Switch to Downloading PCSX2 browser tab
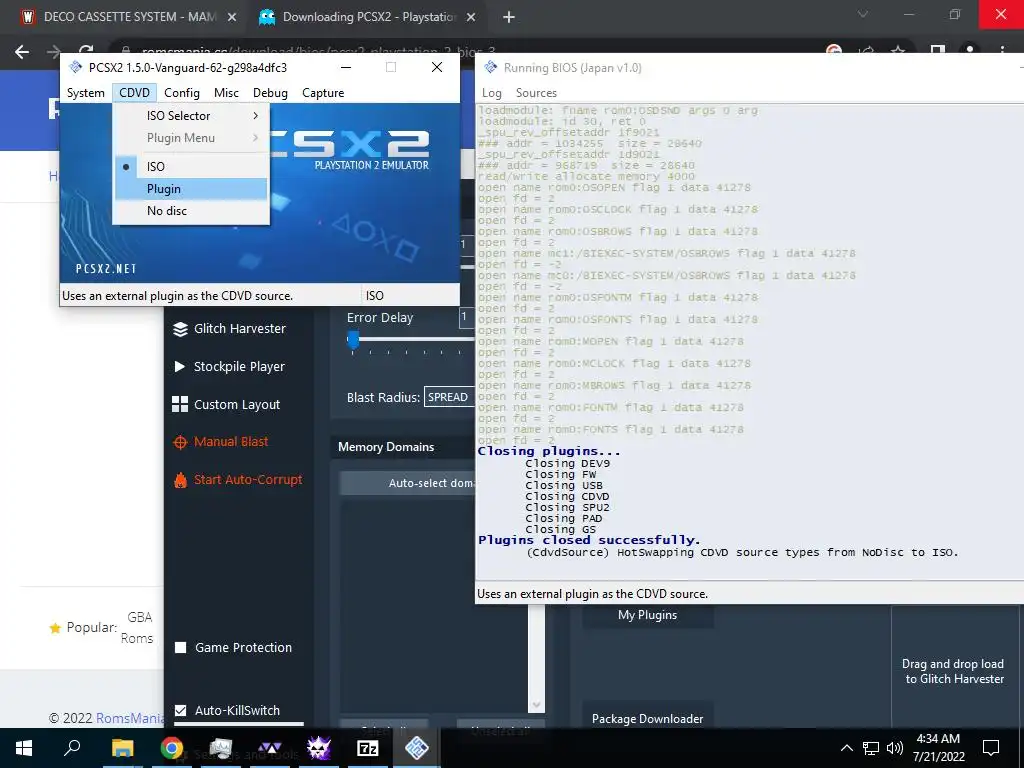 pyautogui.click(x=369, y=17)
